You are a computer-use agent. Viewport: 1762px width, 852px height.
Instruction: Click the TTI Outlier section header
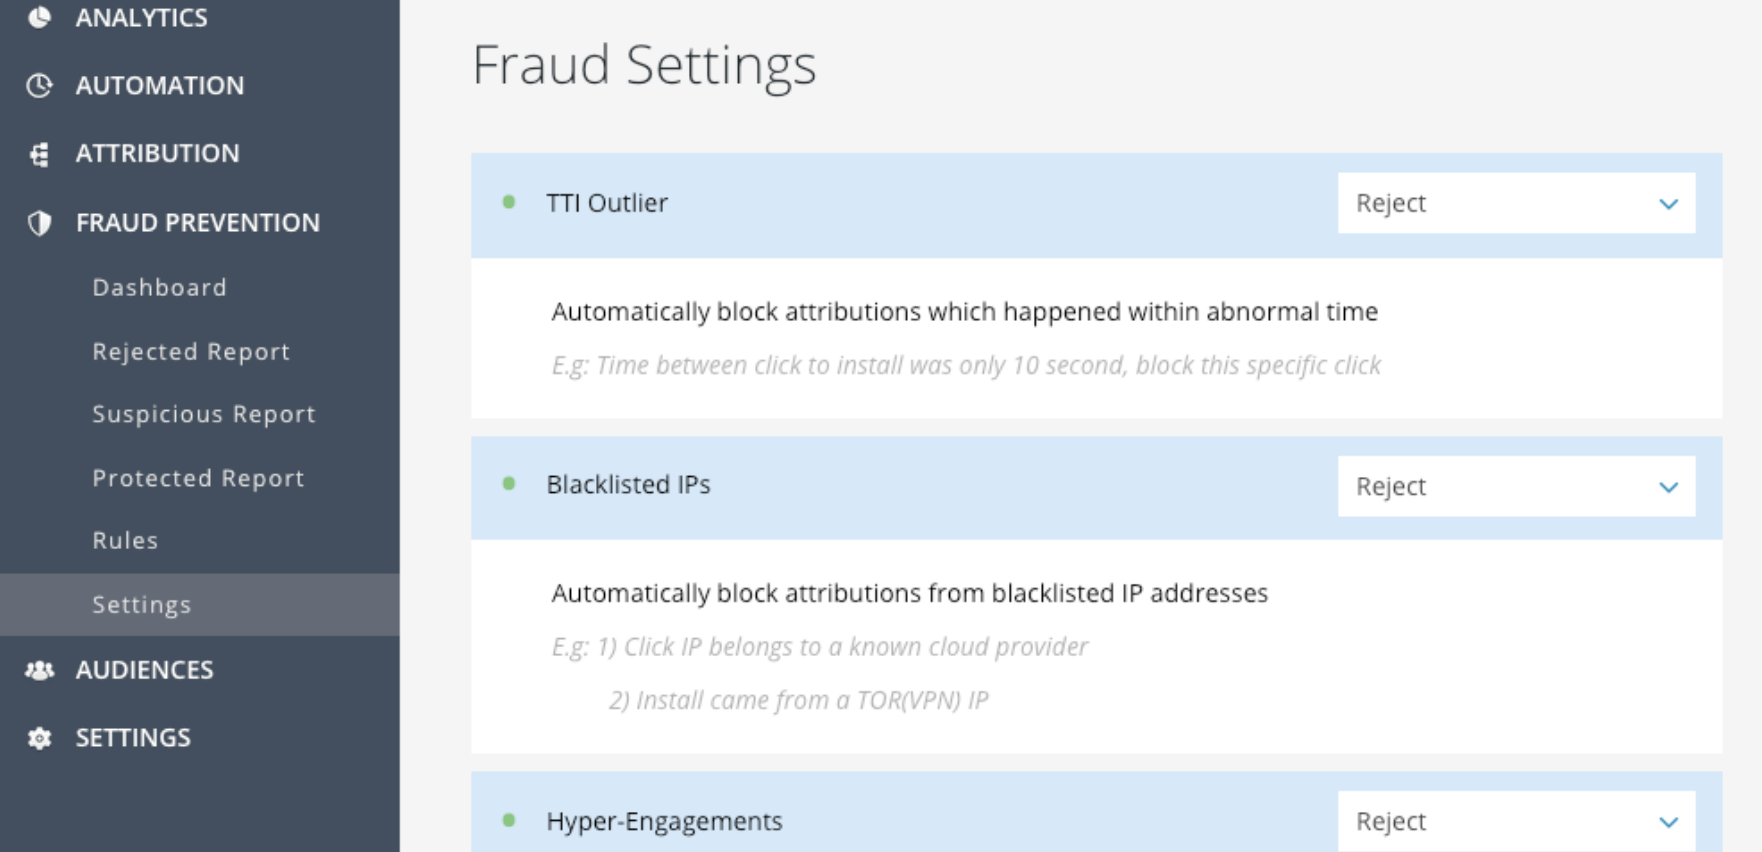pyautogui.click(x=607, y=203)
